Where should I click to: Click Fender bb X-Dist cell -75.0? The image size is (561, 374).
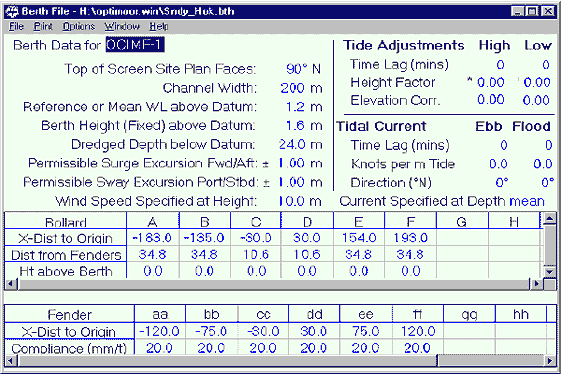tap(211, 331)
